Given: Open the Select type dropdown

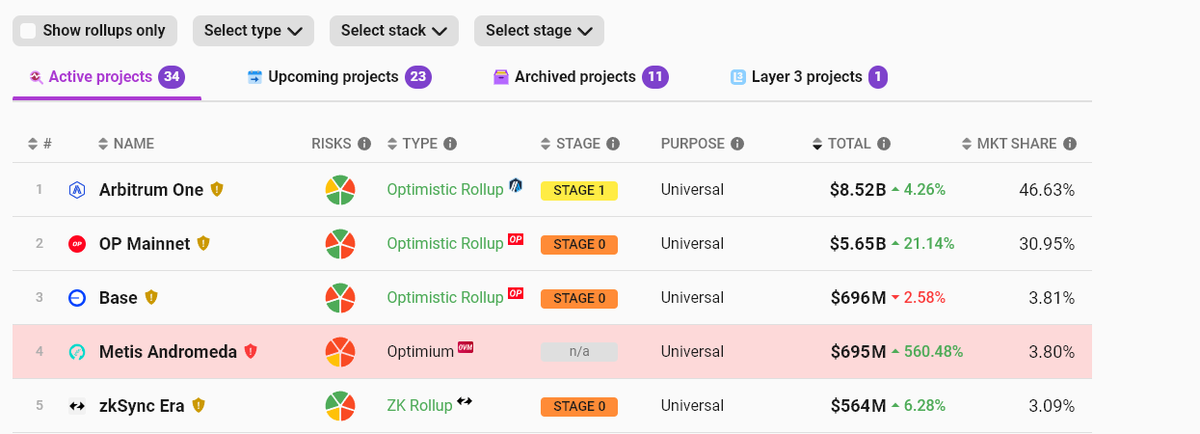Looking at the screenshot, I should pyautogui.click(x=253, y=31).
